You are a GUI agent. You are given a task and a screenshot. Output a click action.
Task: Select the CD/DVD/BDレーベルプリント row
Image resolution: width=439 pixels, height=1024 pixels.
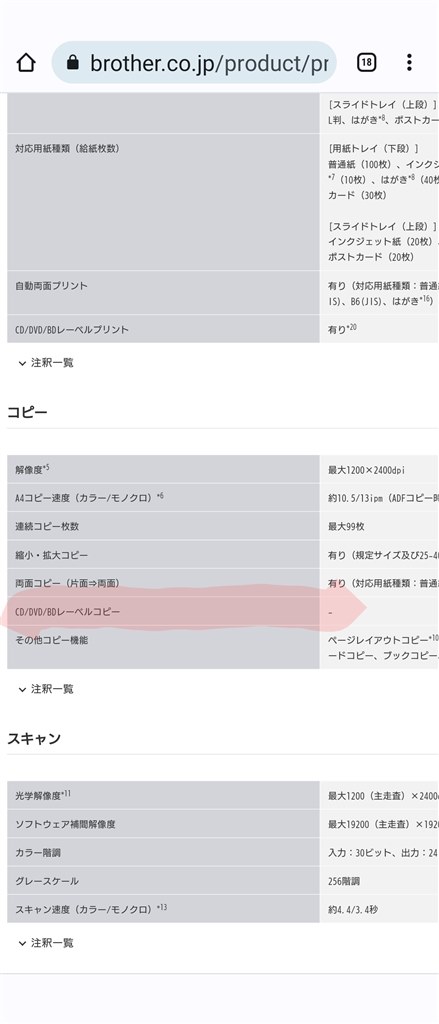(x=223, y=329)
